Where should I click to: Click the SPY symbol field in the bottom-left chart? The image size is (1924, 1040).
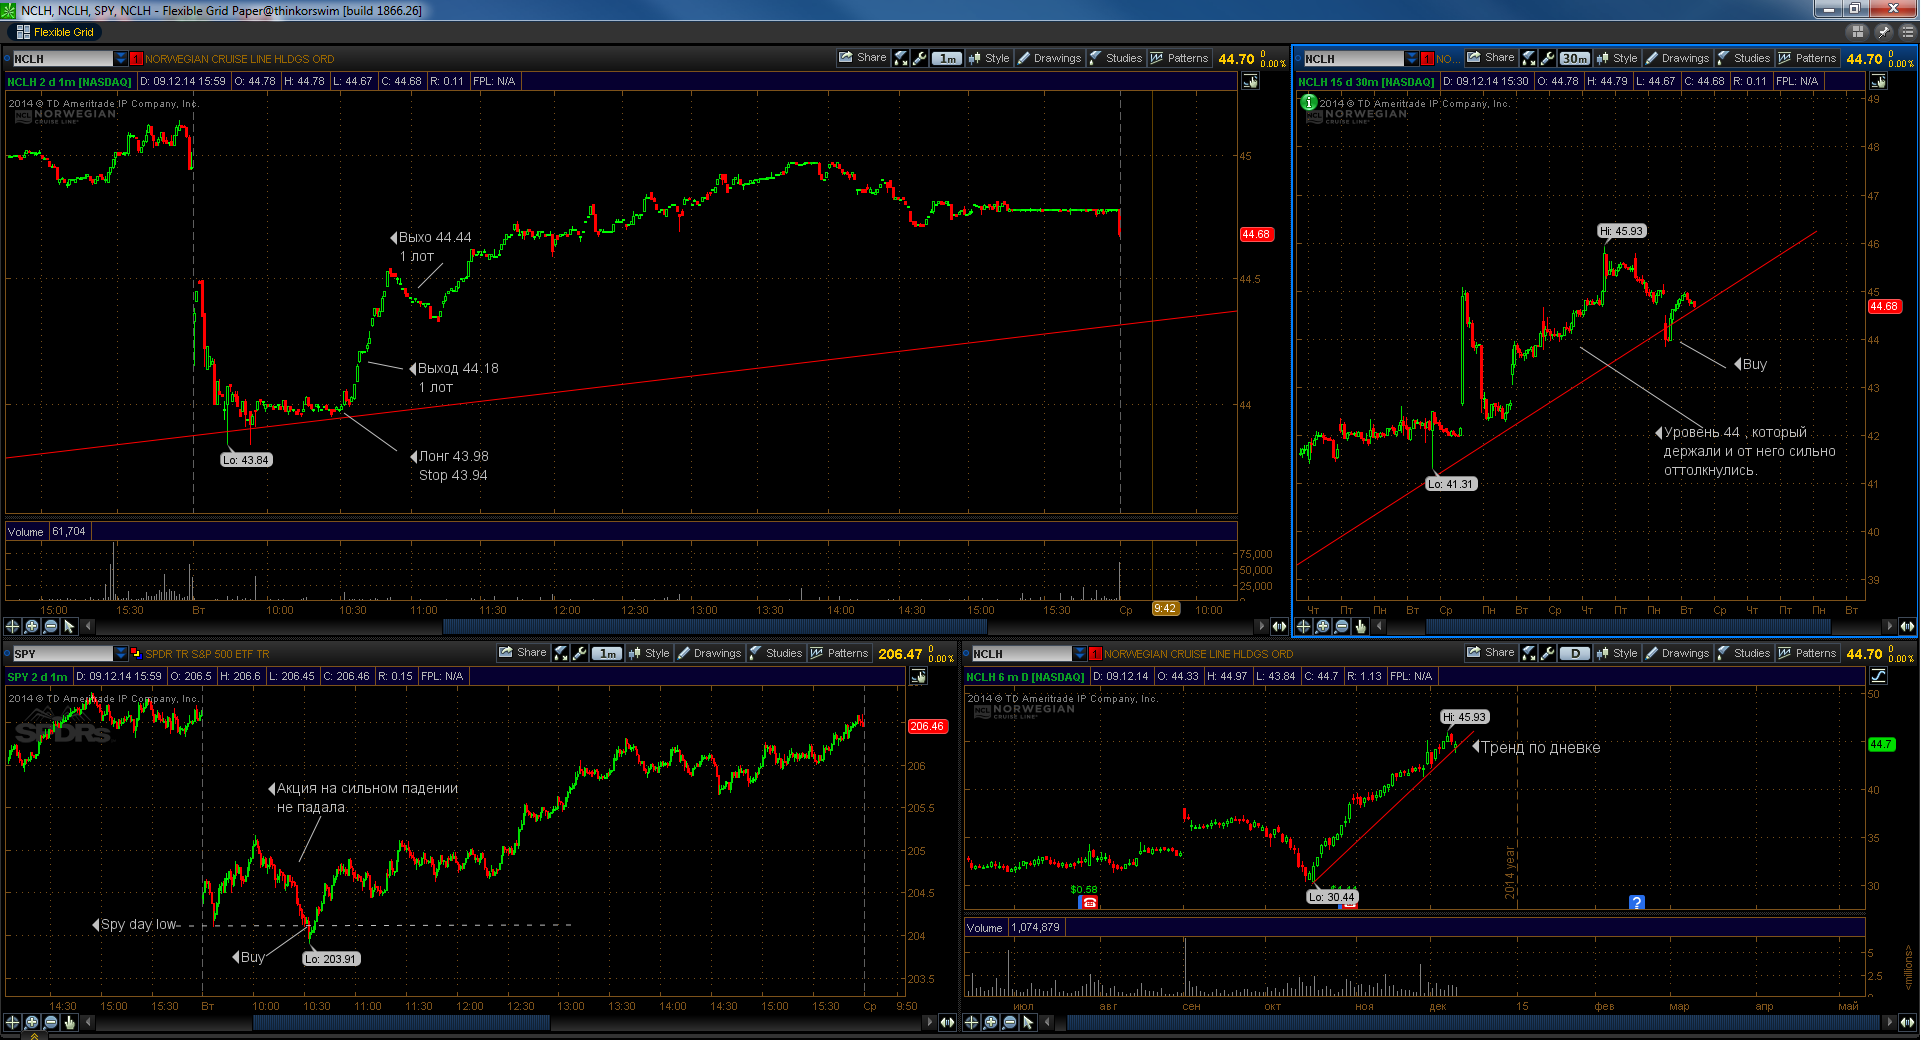coord(62,654)
